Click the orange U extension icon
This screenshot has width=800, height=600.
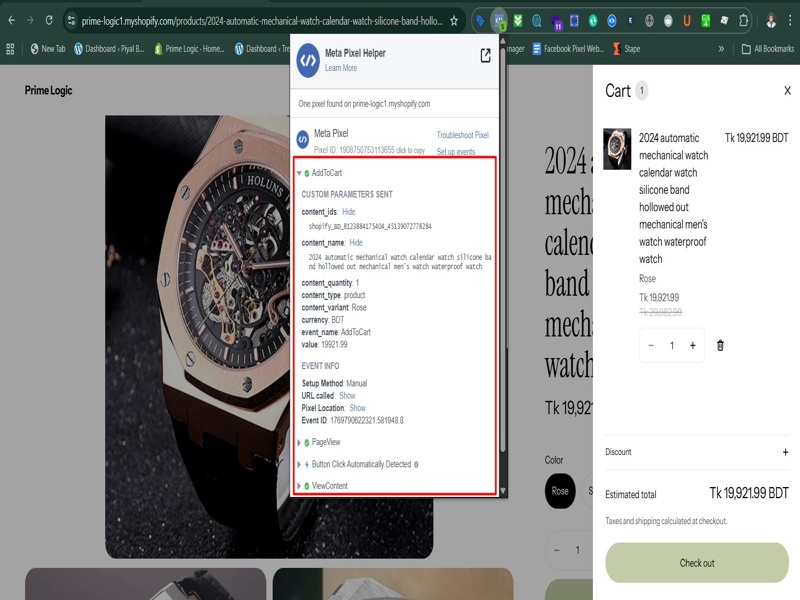pyautogui.click(x=687, y=21)
